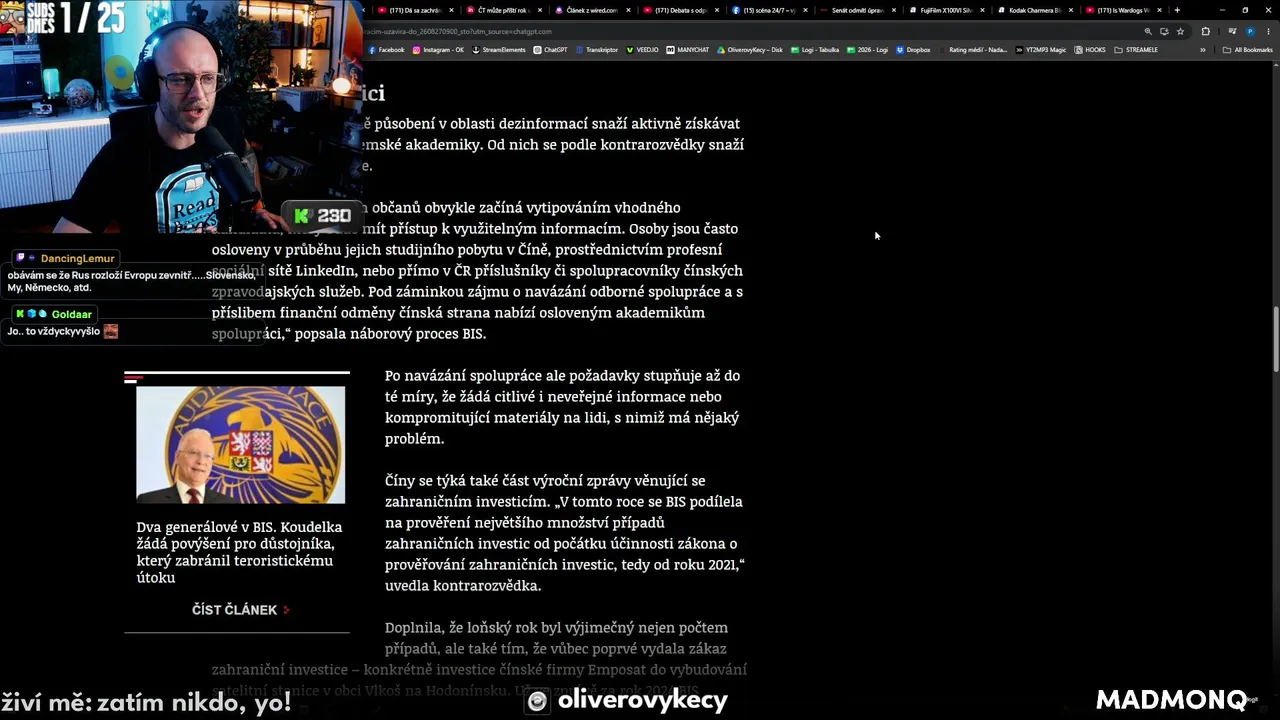The image size is (1280, 720).
Task: Open the Facebook bookmark
Action: tap(387, 50)
